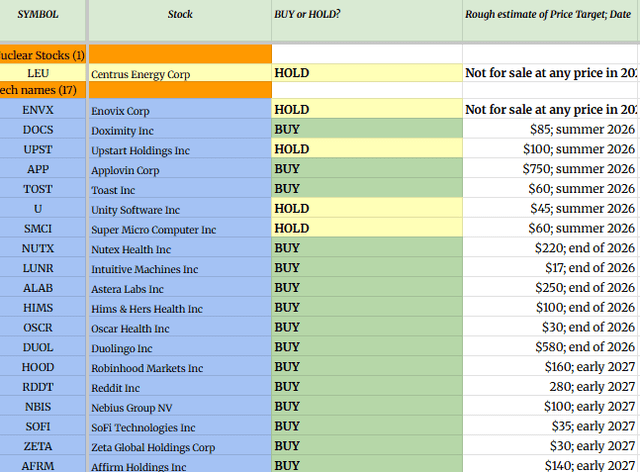Click BUY cell for Hims & Hers Health
Viewport: 640px width, 472px height.
(x=367, y=307)
